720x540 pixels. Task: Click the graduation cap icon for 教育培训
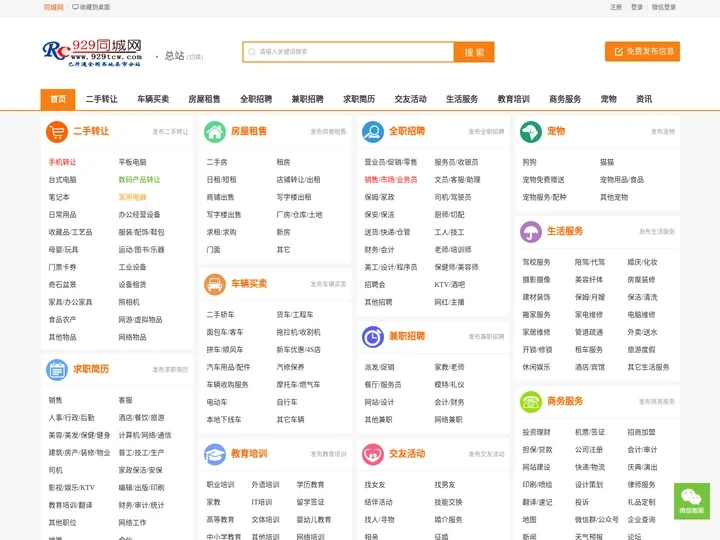pos(215,454)
